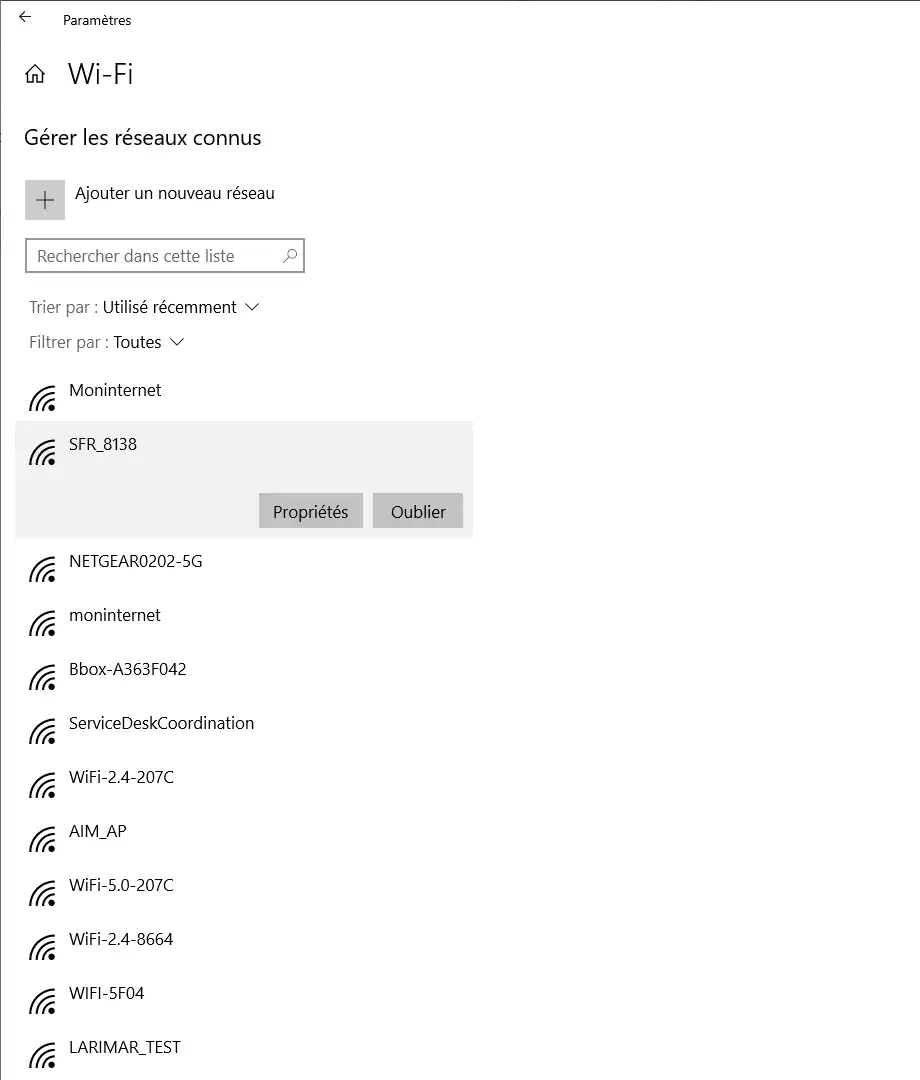This screenshot has width=920, height=1080.
Task: Open Propriétés for SFR_8138
Action: tap(311, 511)
